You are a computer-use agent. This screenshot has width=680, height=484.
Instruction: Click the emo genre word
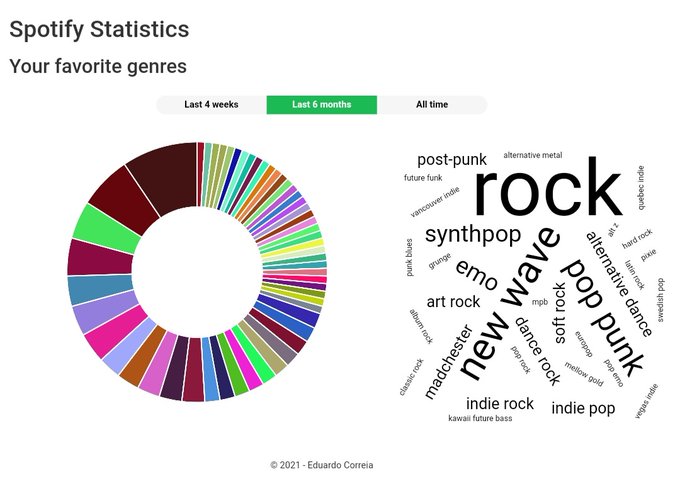click(x=477, y=275)
